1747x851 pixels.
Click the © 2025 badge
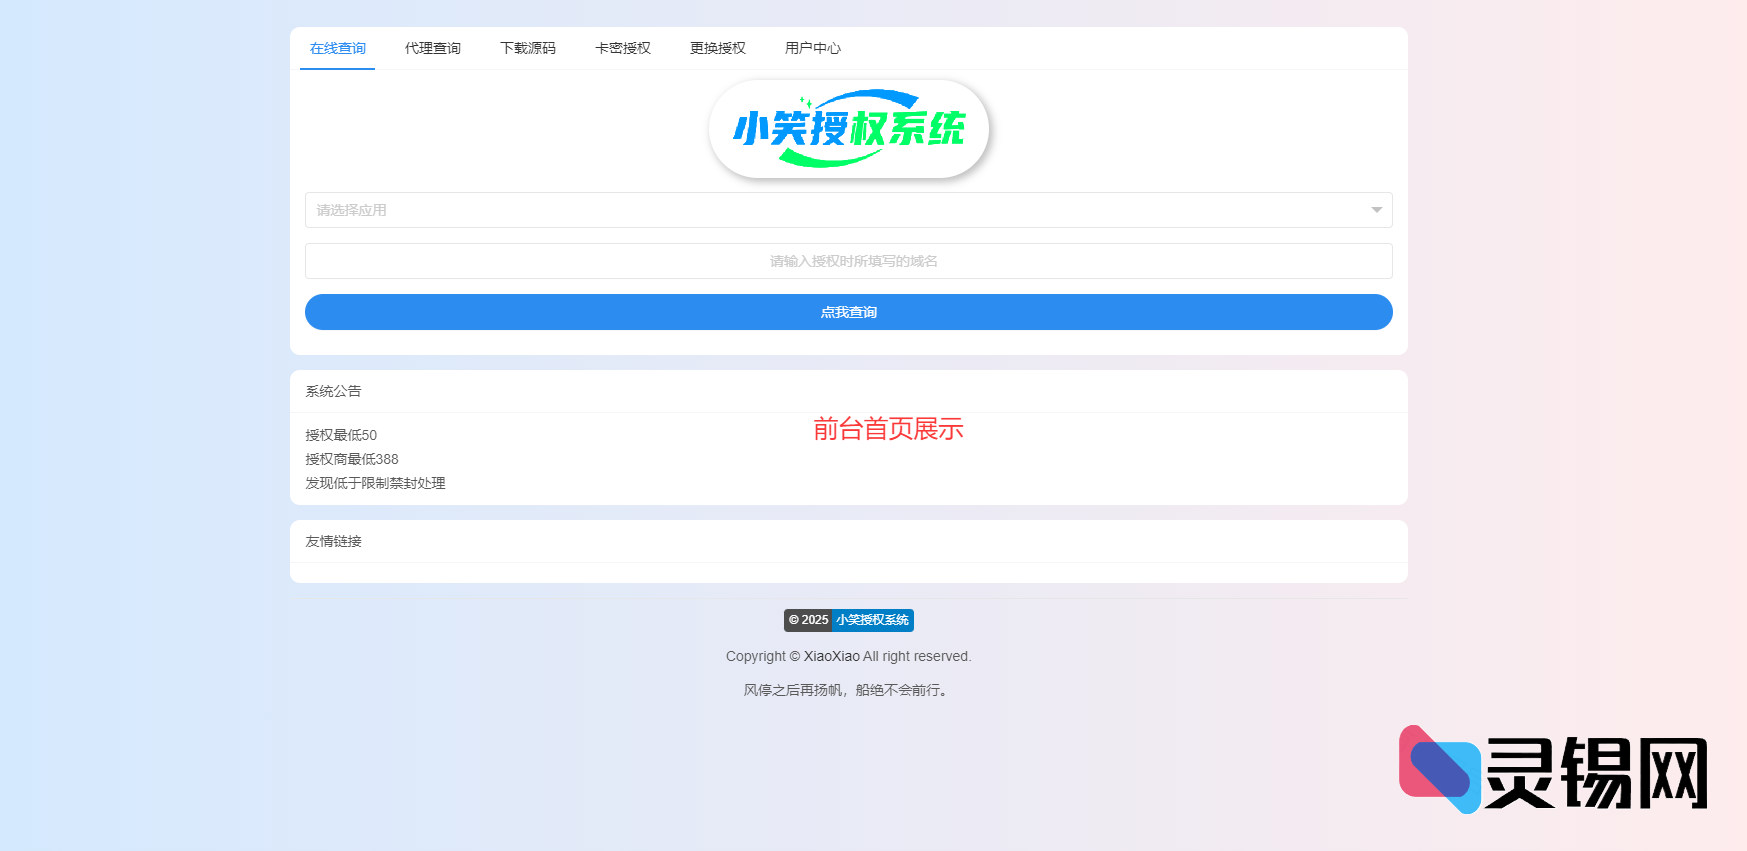click(808, 620)
